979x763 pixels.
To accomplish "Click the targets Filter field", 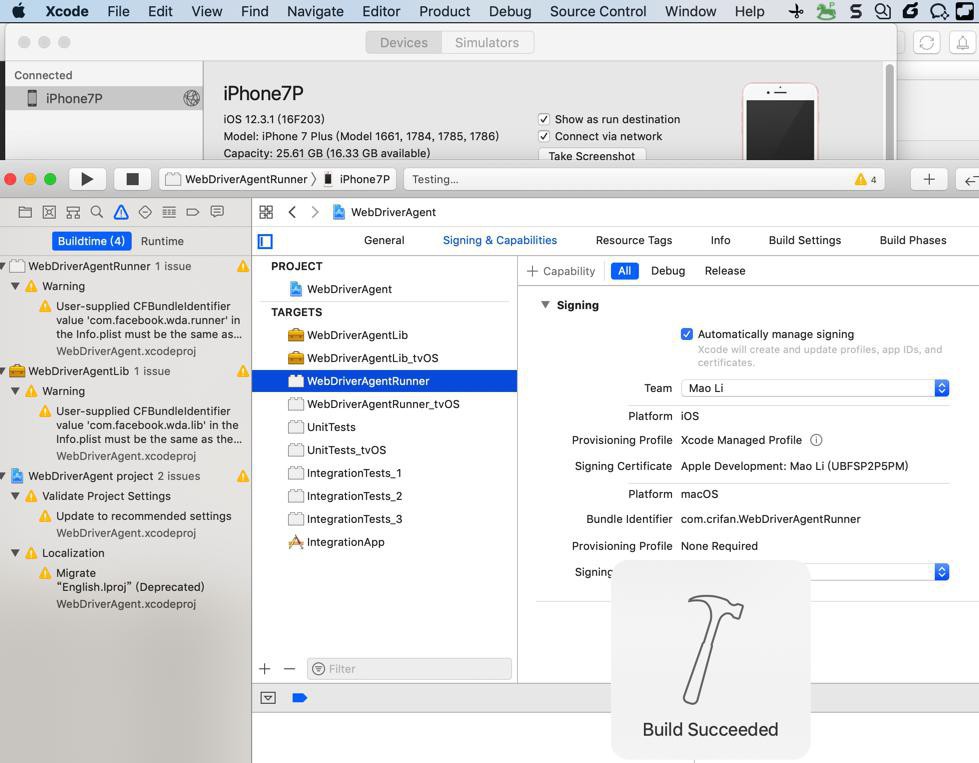I will click(x=409, y=669).
